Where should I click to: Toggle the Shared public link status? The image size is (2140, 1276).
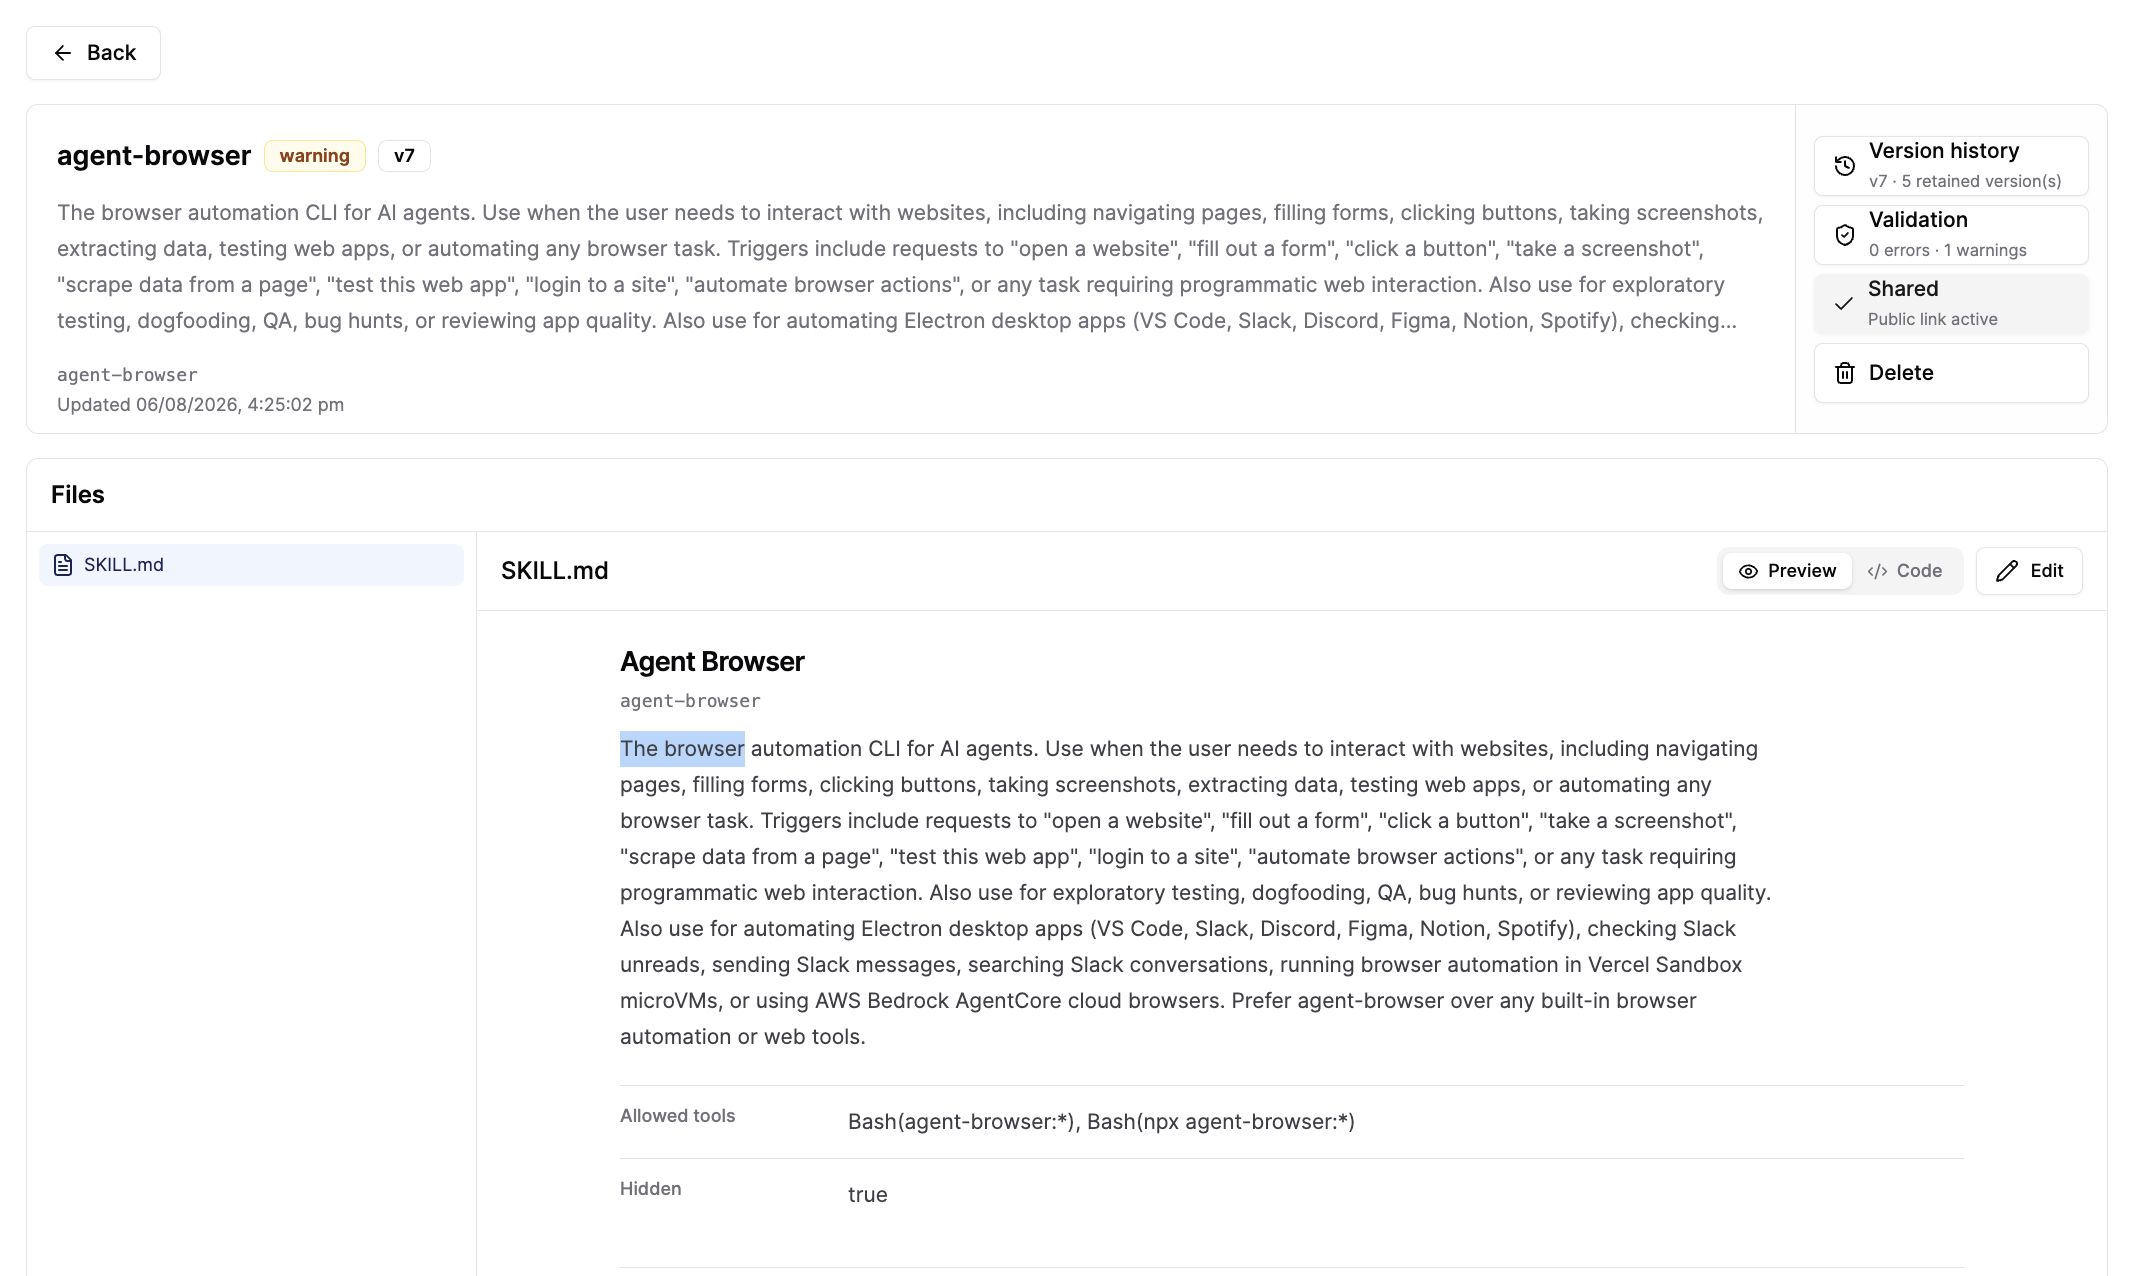[1951, 304]
